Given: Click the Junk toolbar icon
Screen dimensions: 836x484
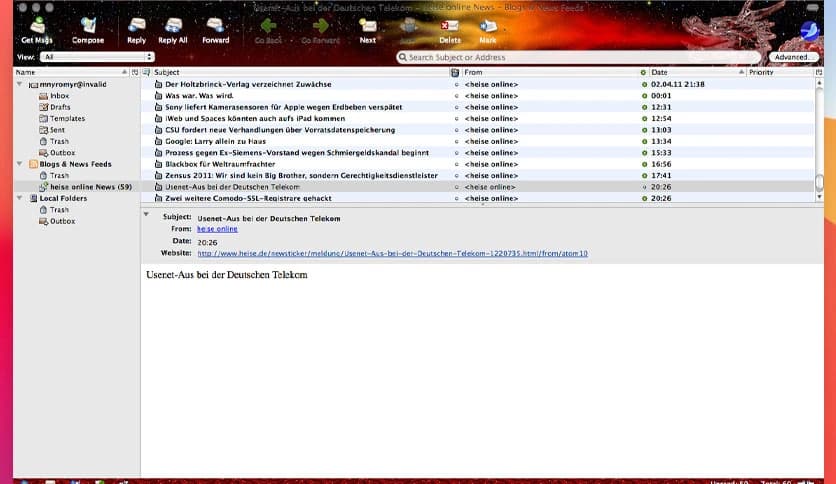Looking at the screenshot, I should pyautogui.click(x=408, y=26).
